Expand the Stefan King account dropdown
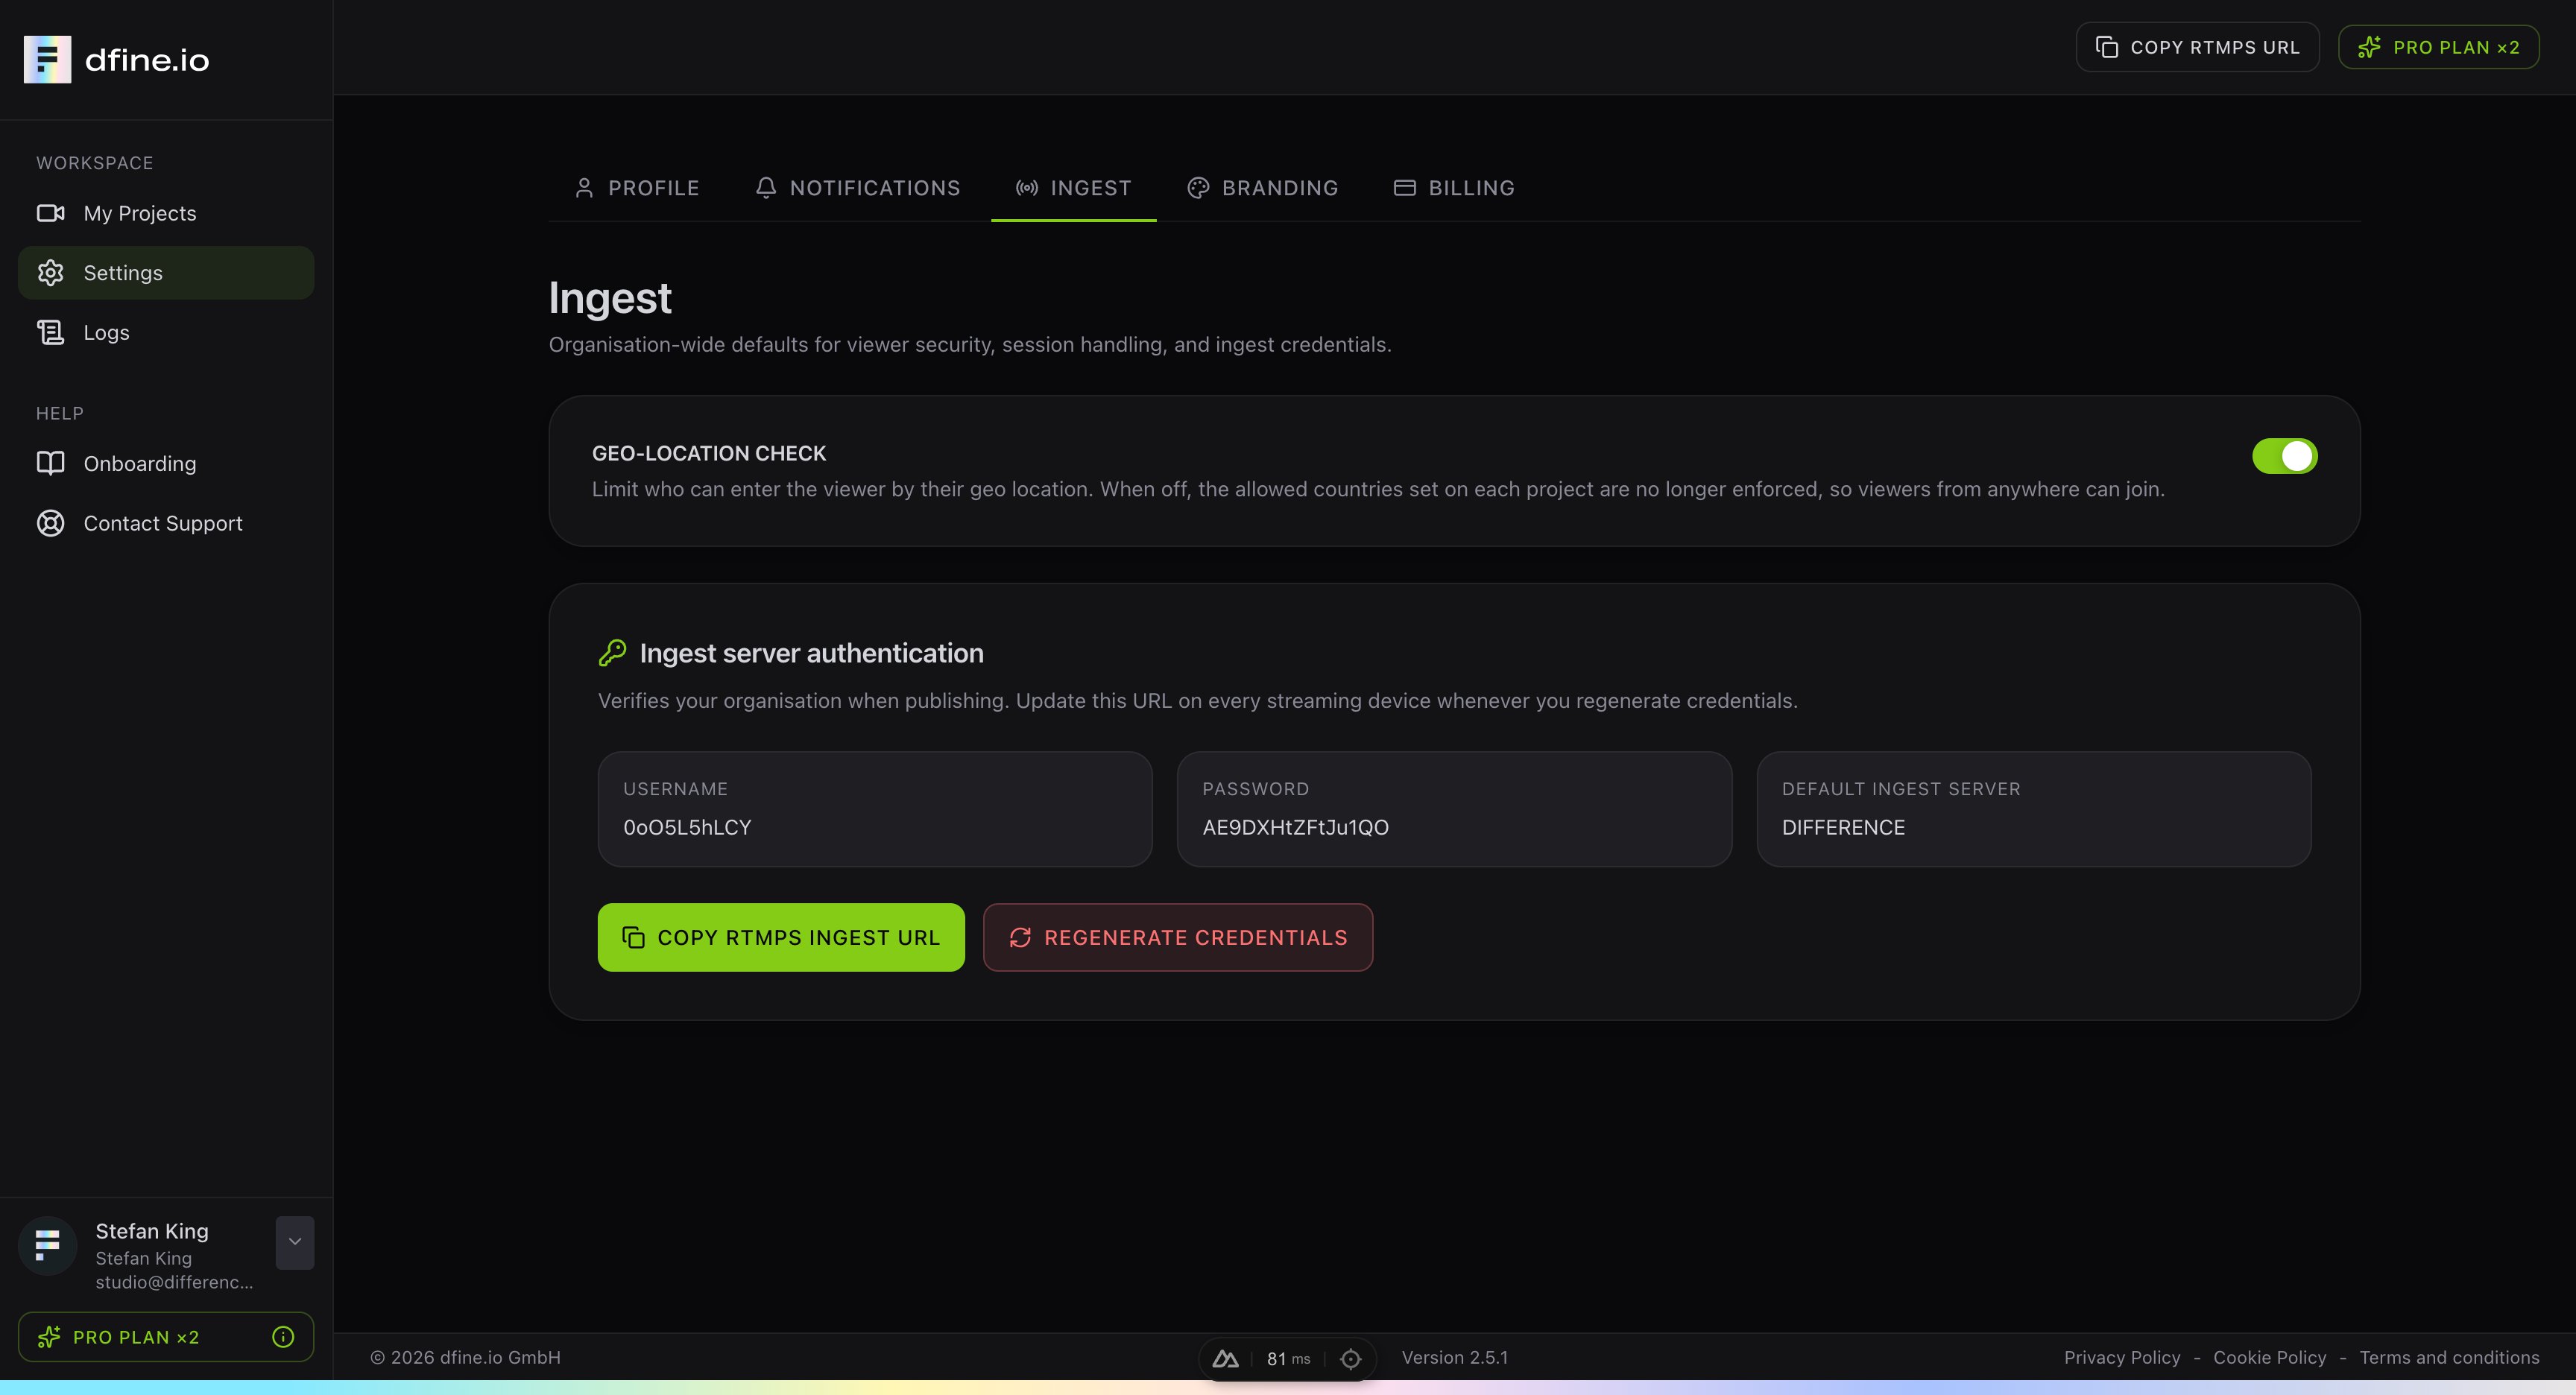 295,1242
